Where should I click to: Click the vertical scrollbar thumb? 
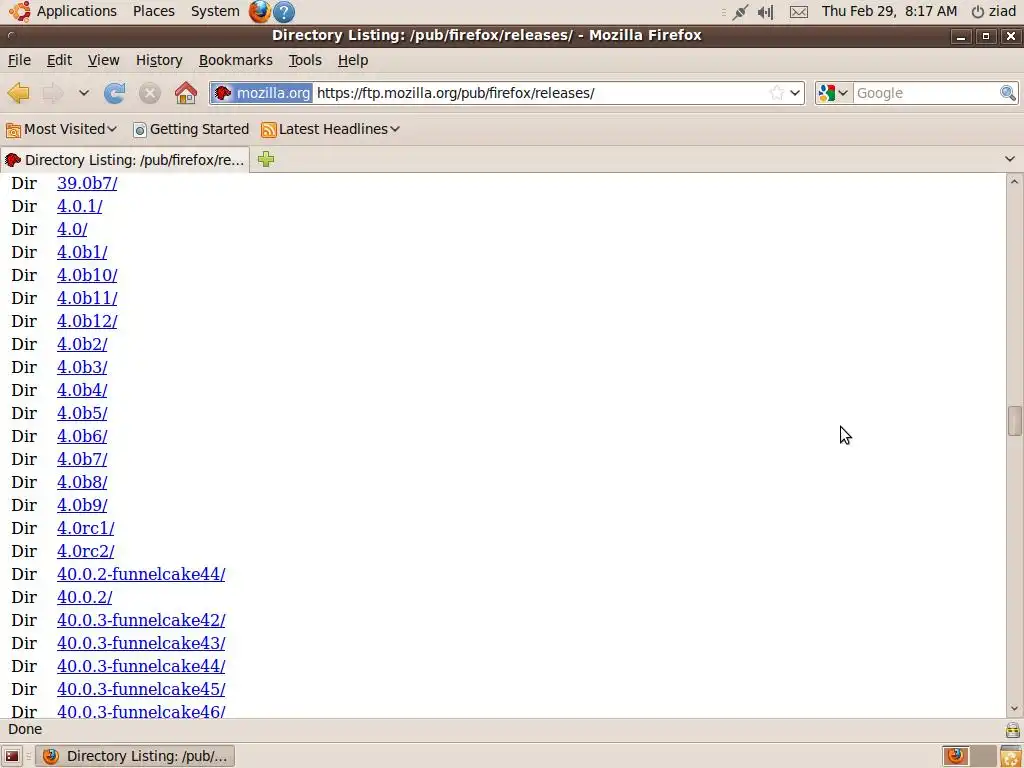click(1014, 421)
